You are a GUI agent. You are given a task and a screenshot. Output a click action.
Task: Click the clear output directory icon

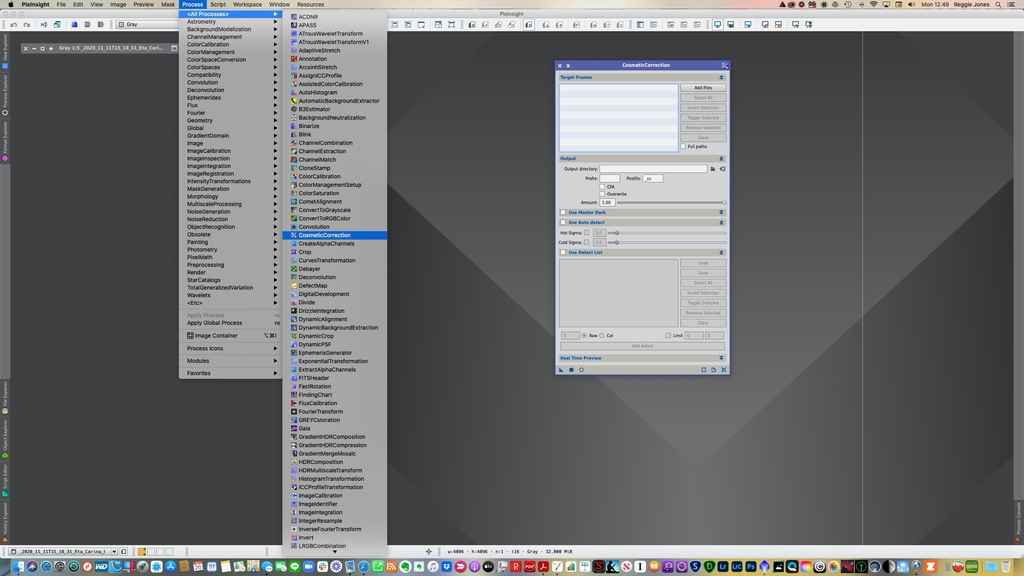[722, 168]
